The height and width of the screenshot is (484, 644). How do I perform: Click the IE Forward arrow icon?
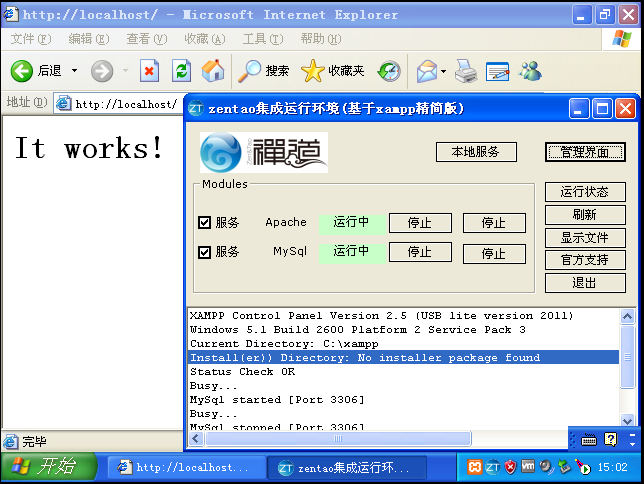101,71
